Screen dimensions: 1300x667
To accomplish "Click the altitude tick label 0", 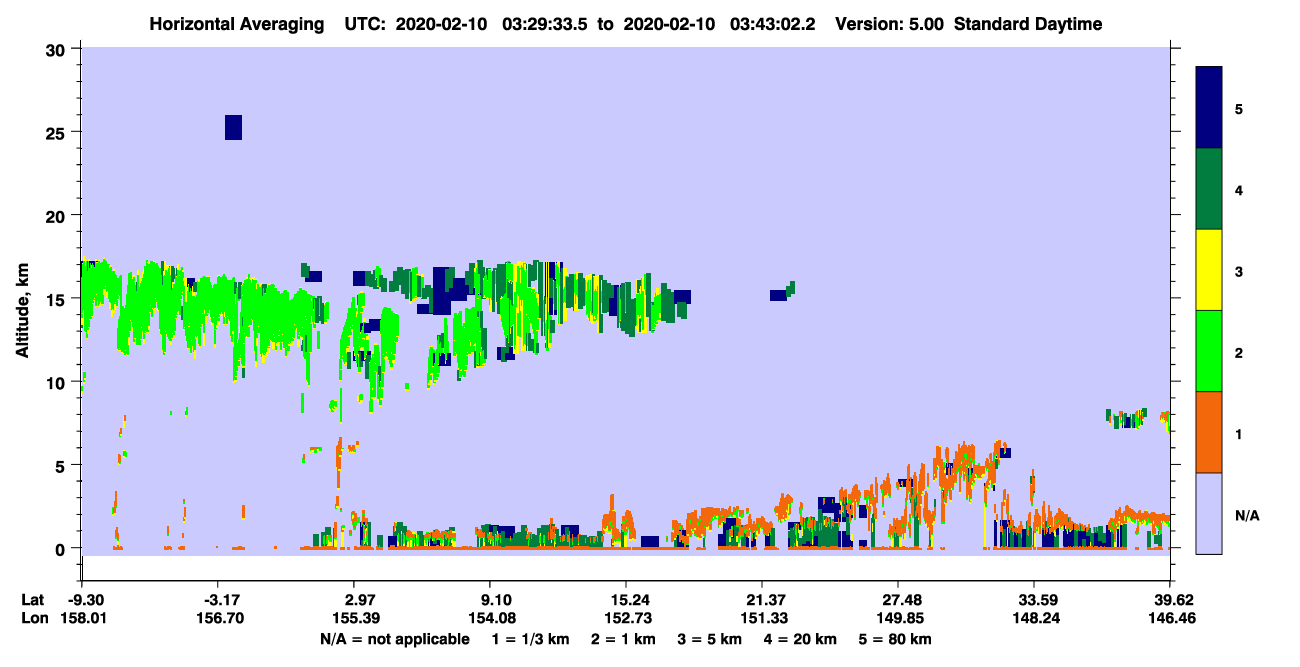I will [62, 549].
